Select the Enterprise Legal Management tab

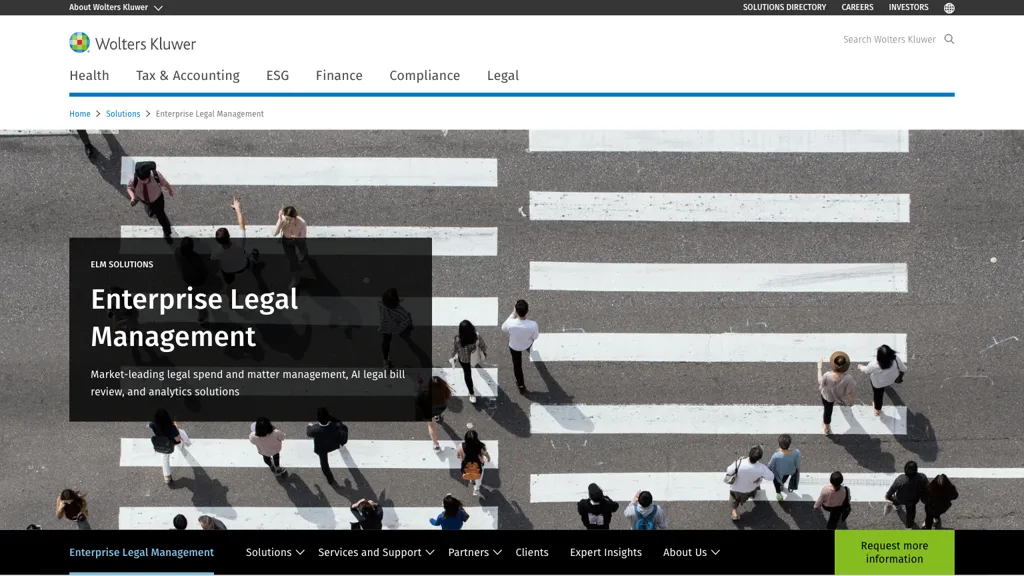click(142, 552)
